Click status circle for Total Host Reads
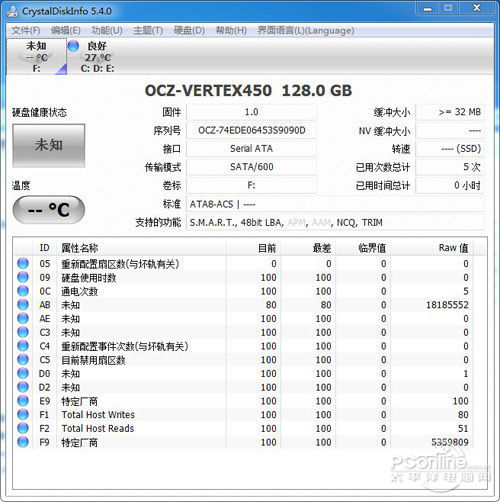This screenshot has width=500, height=502. [x=23, y=428]
